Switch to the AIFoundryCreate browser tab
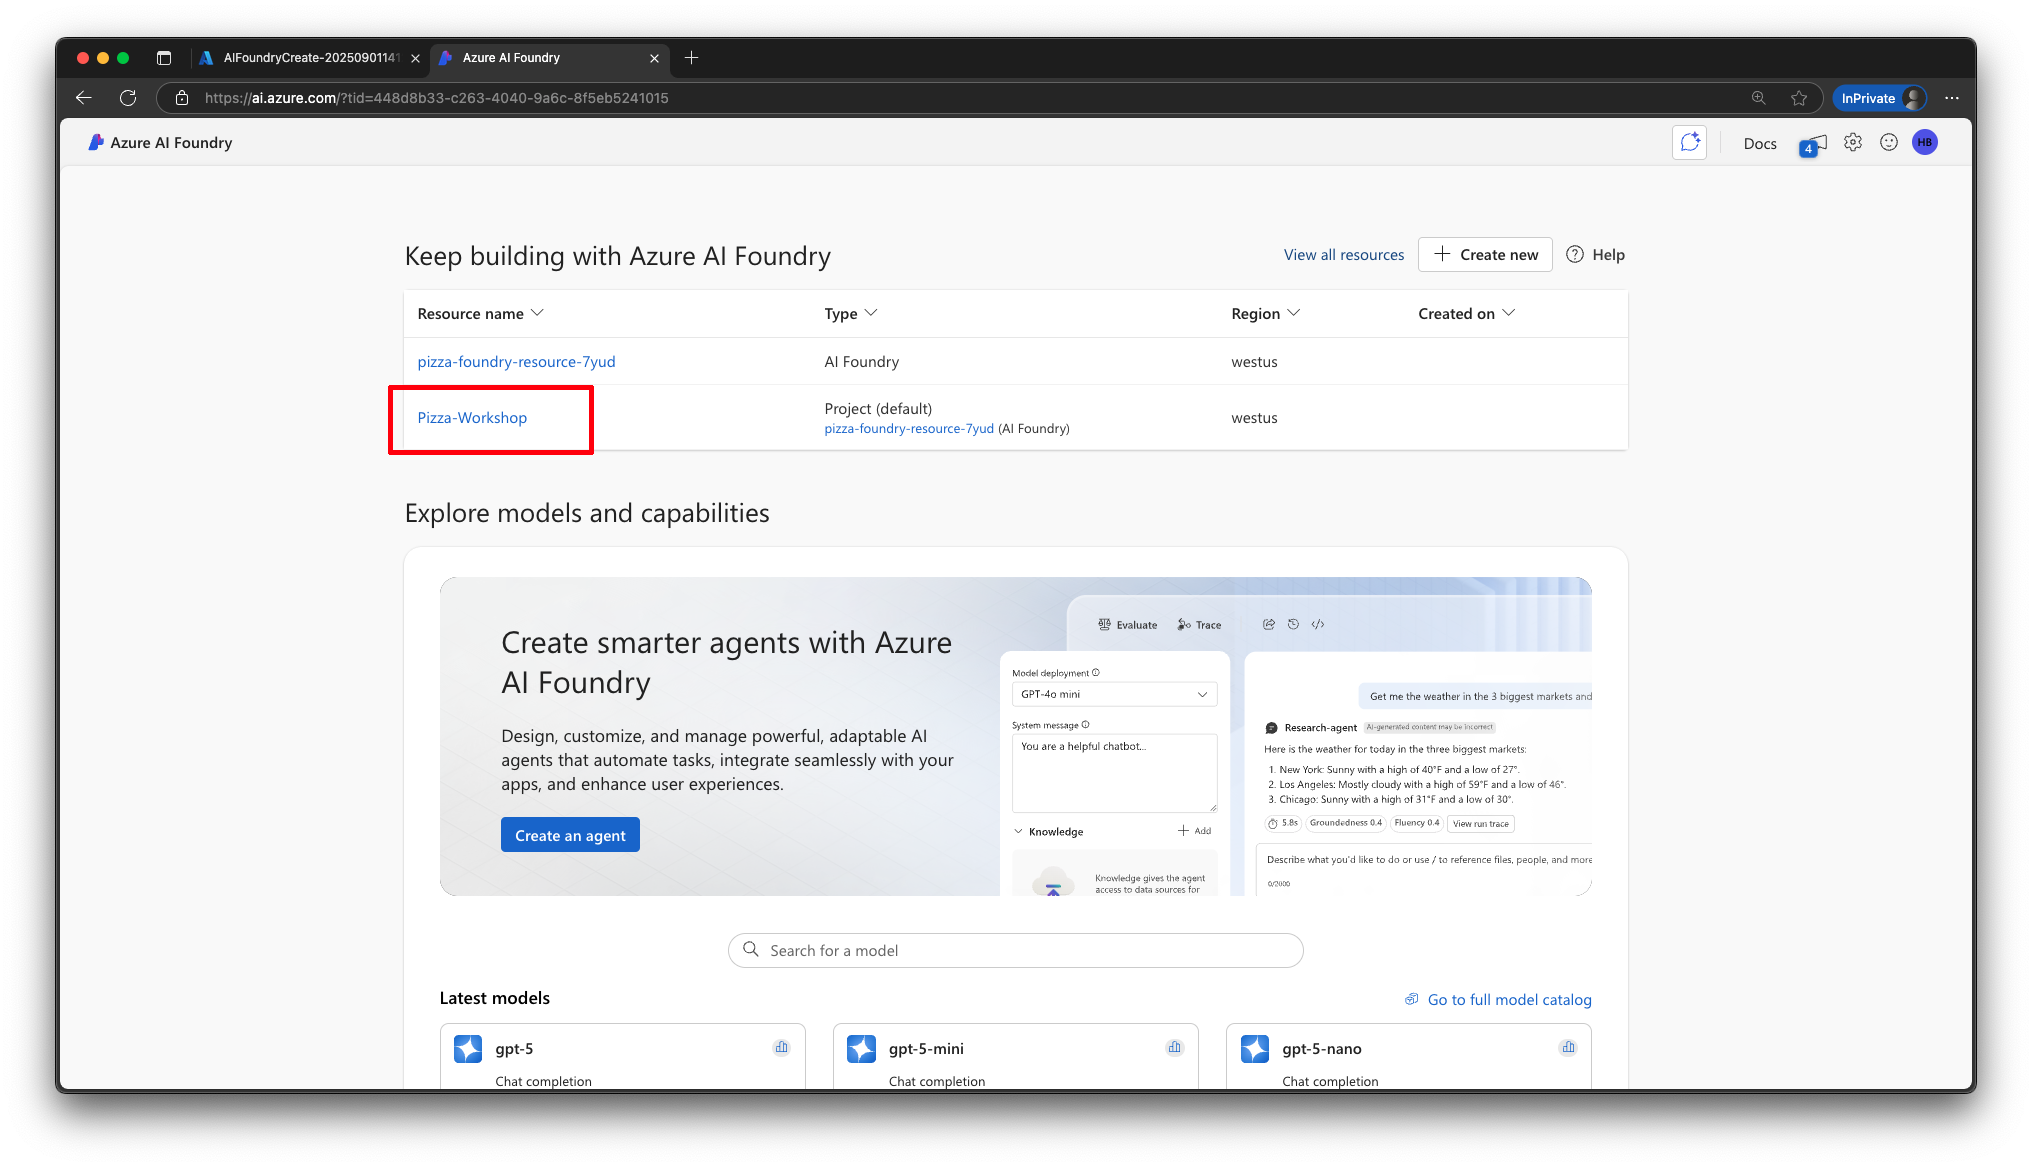2032x1167 pixels. click(x=310, y=58)
